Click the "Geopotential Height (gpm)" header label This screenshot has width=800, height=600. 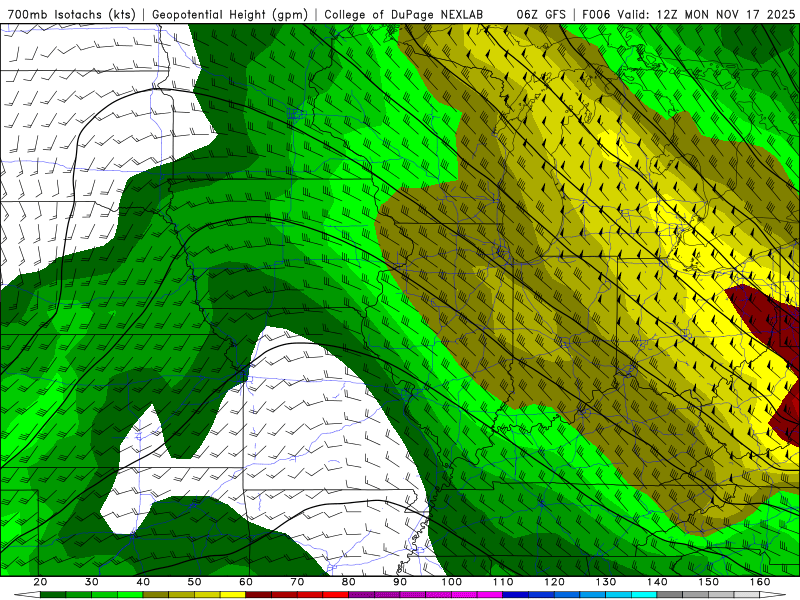pos(230,15)
